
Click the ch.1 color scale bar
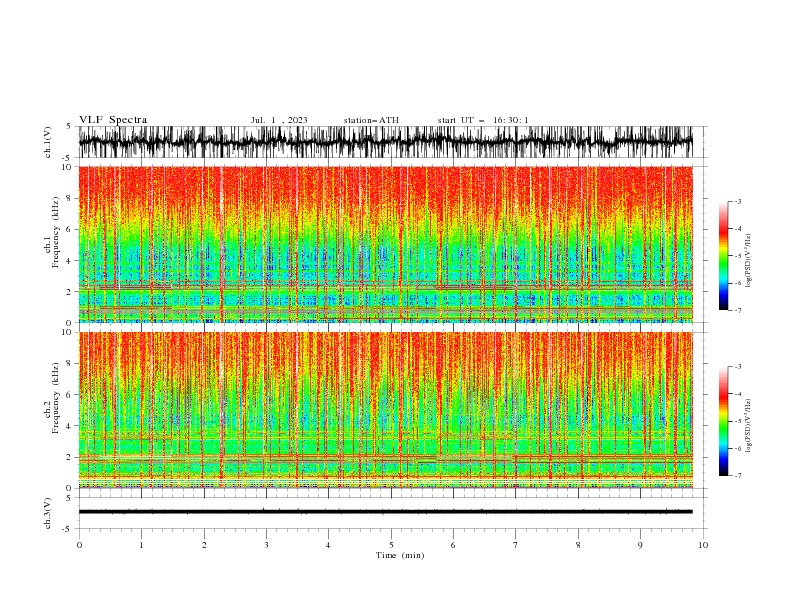point(723,256)
